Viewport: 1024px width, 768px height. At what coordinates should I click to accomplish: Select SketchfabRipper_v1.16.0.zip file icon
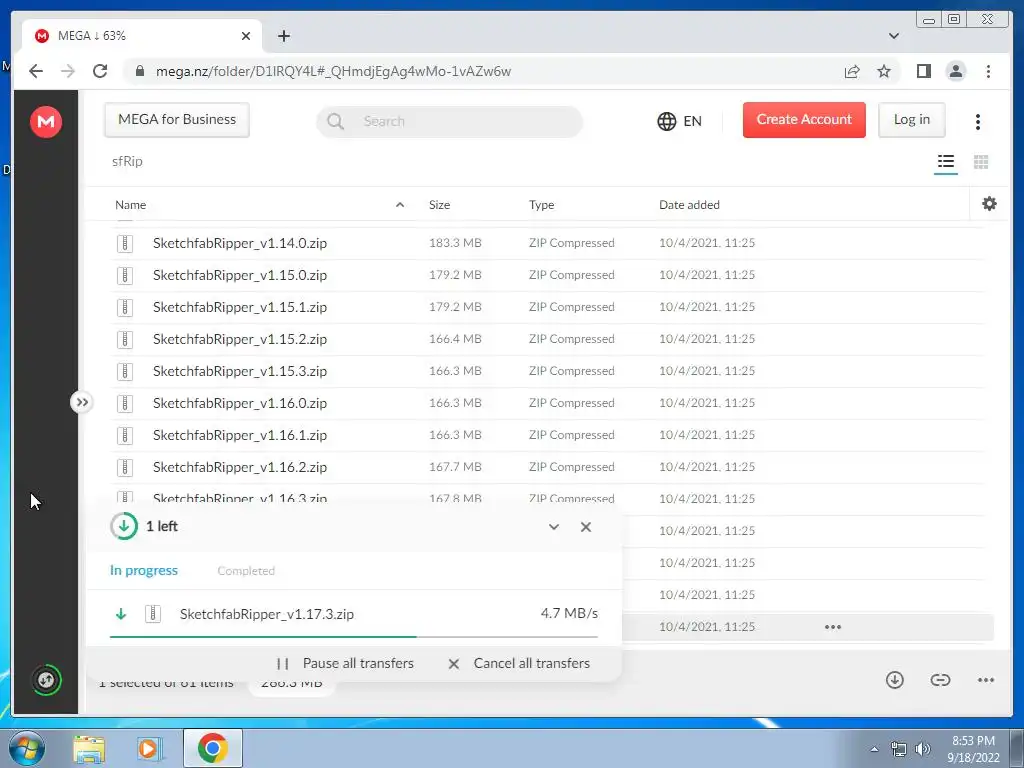point(125,404)
